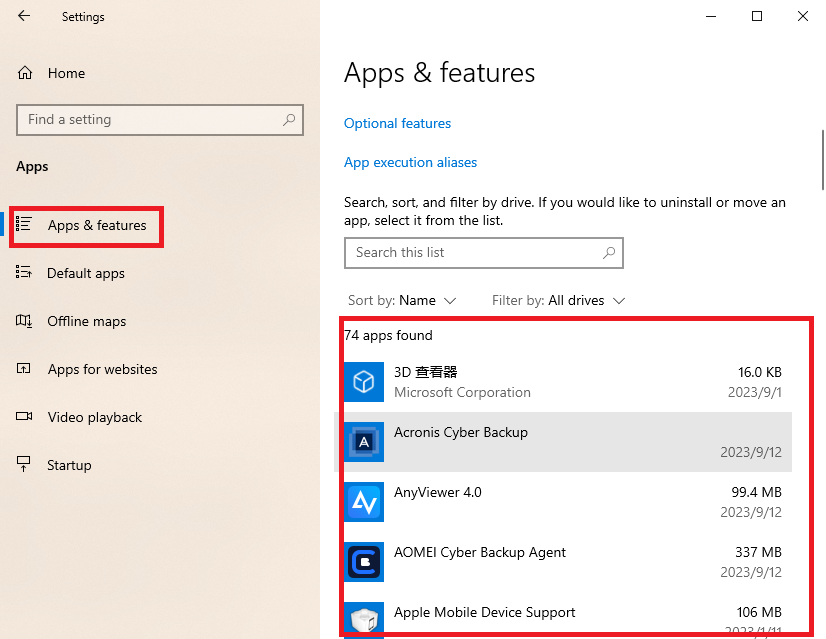Select Apps & features in sidebar

click(97, 225)
